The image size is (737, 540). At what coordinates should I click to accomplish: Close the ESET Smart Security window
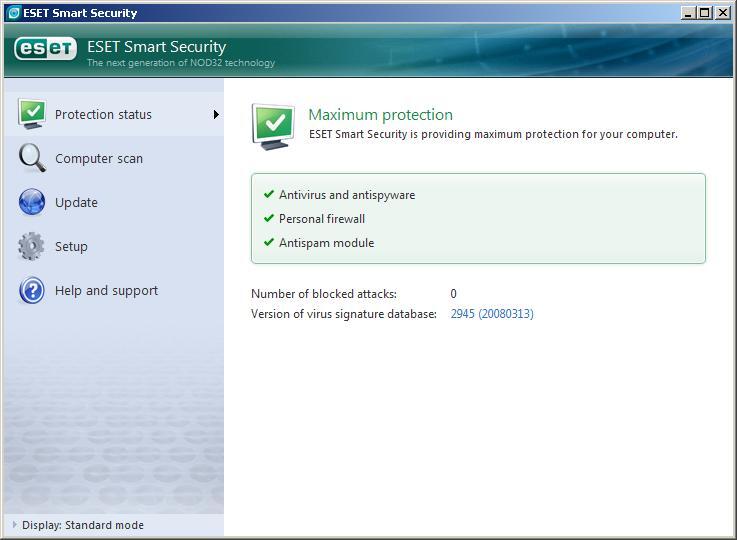[722, 13]
